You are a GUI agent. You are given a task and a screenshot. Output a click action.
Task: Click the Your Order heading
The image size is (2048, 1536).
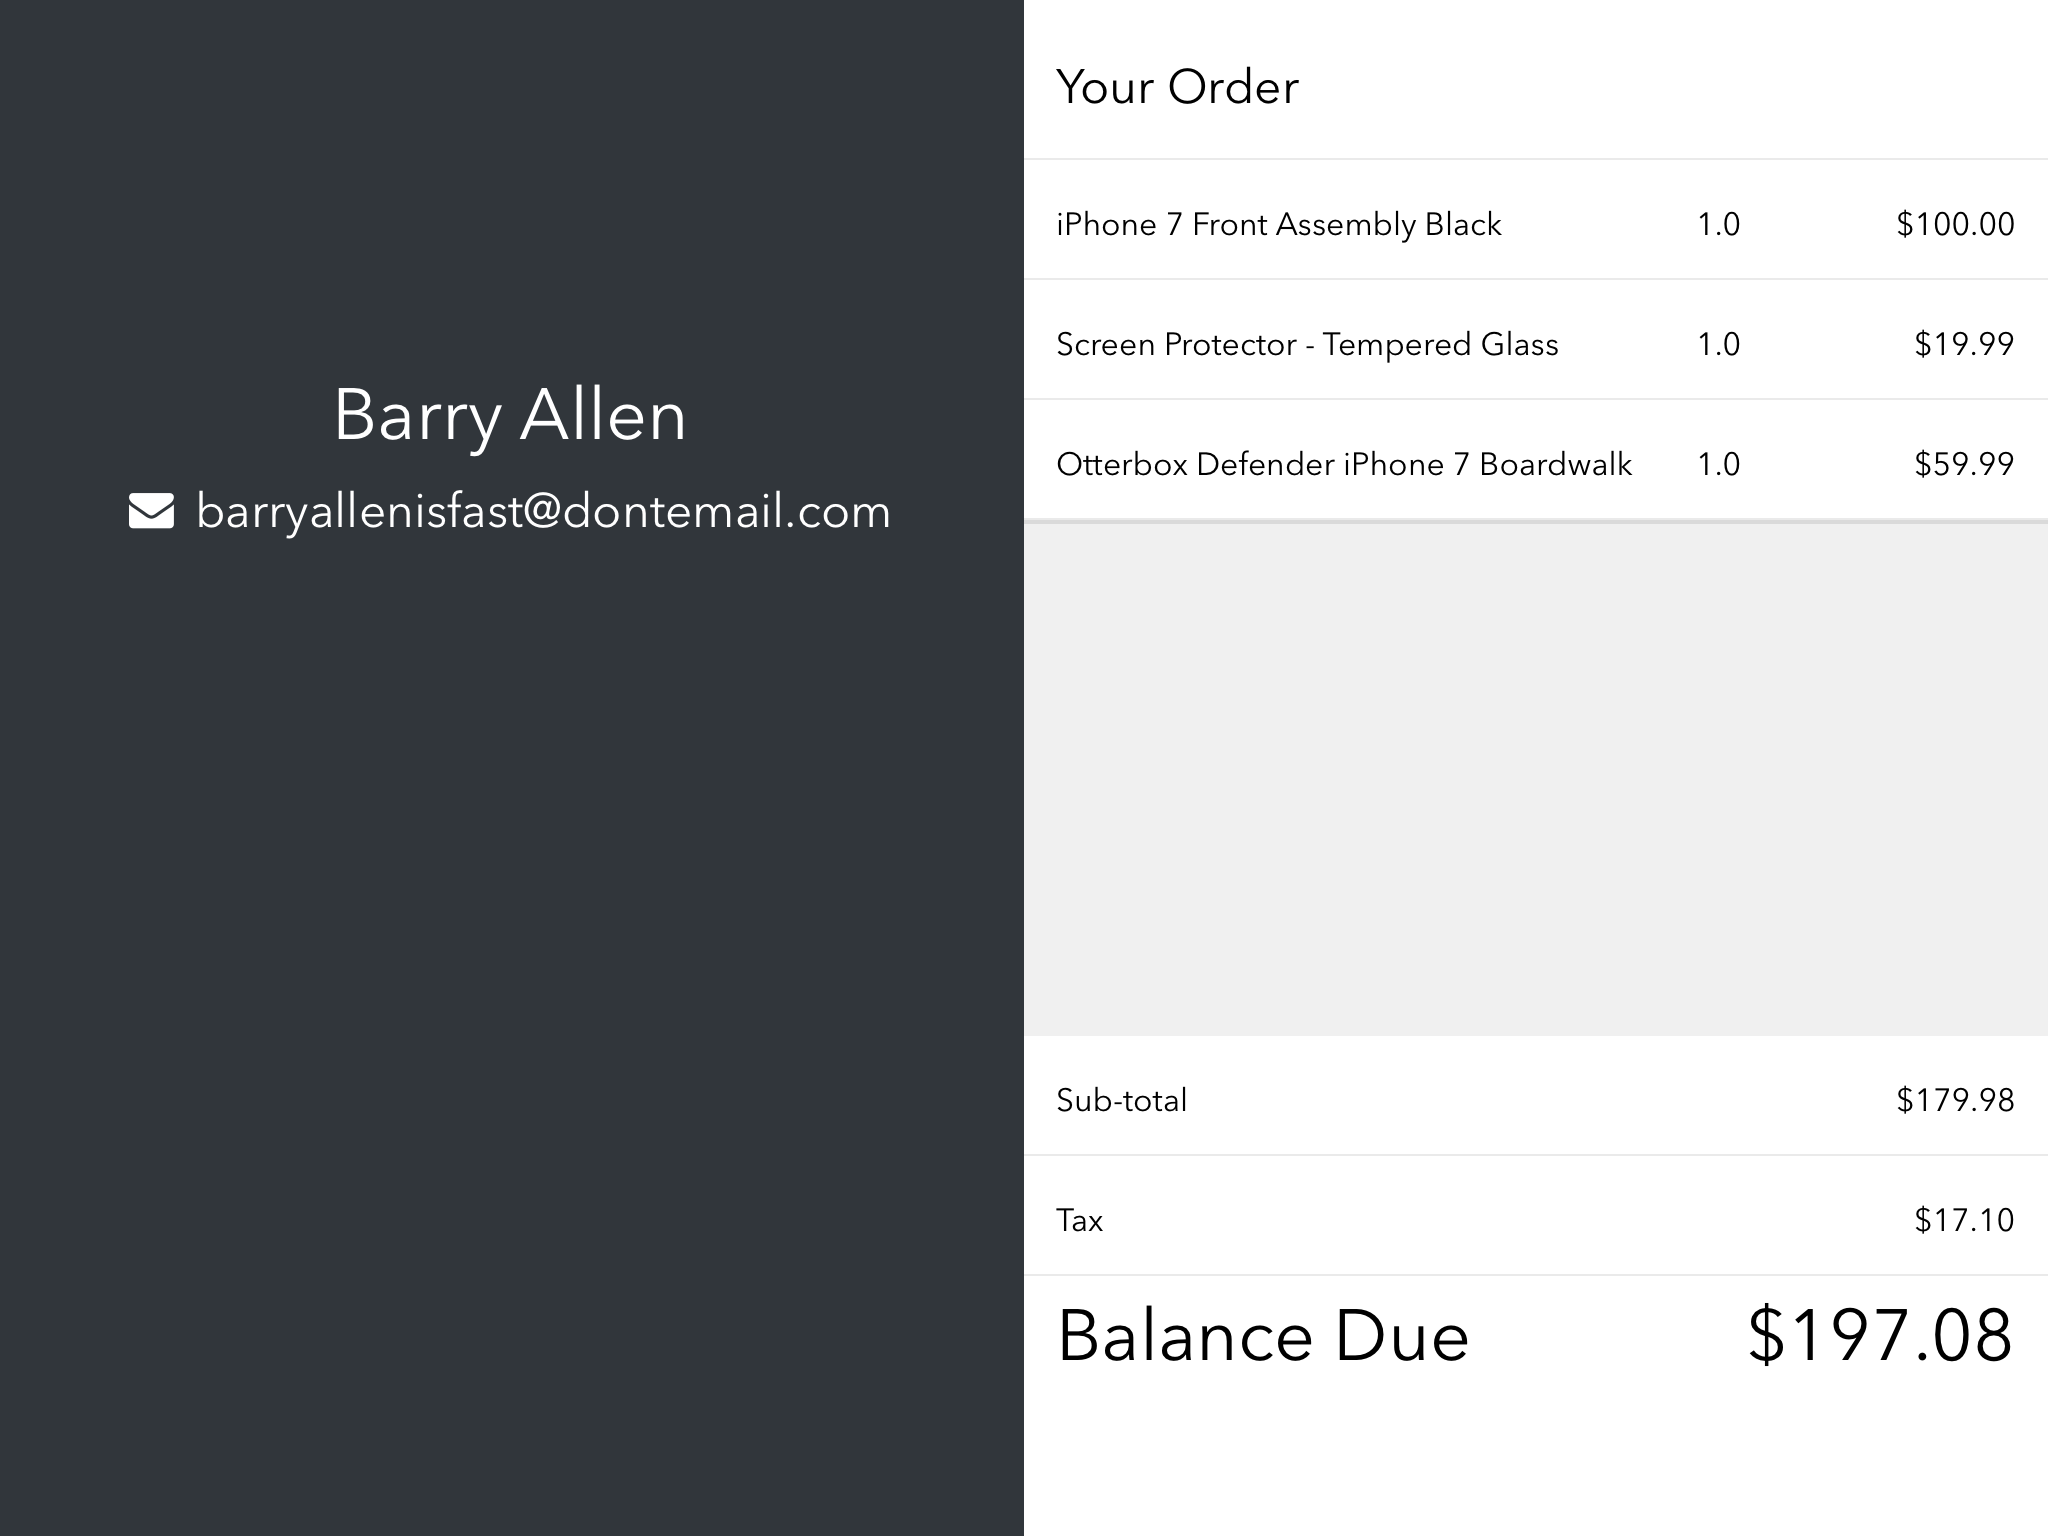point(1177,87)
